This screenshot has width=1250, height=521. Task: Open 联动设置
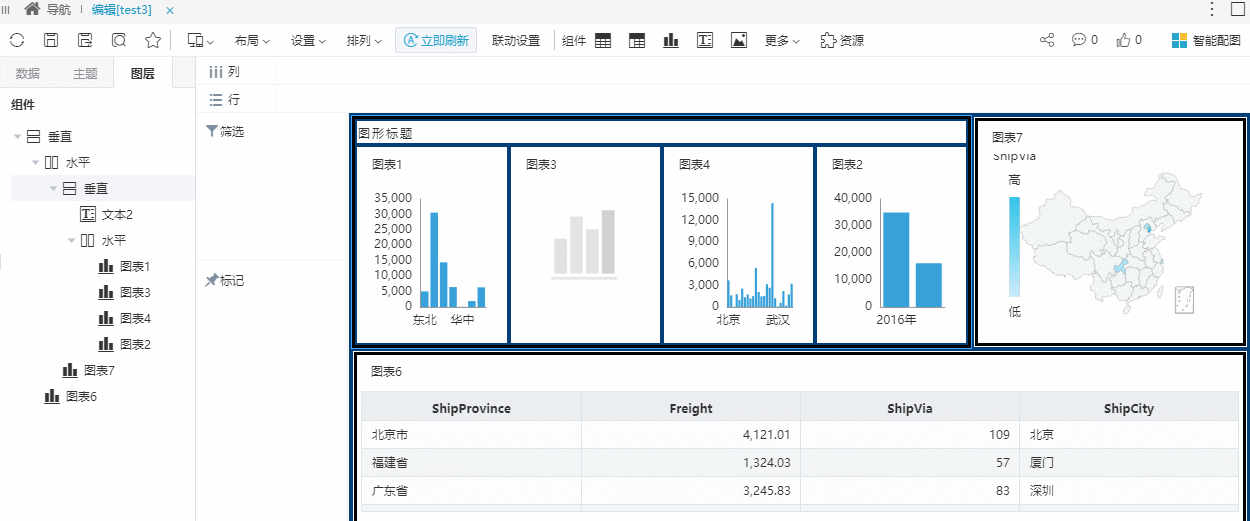[516, 41]
